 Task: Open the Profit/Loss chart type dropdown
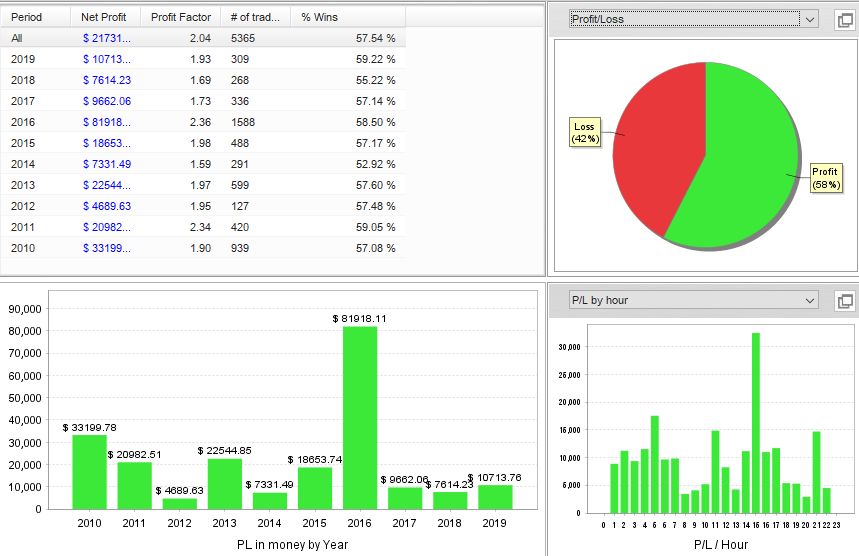point(694,19)
